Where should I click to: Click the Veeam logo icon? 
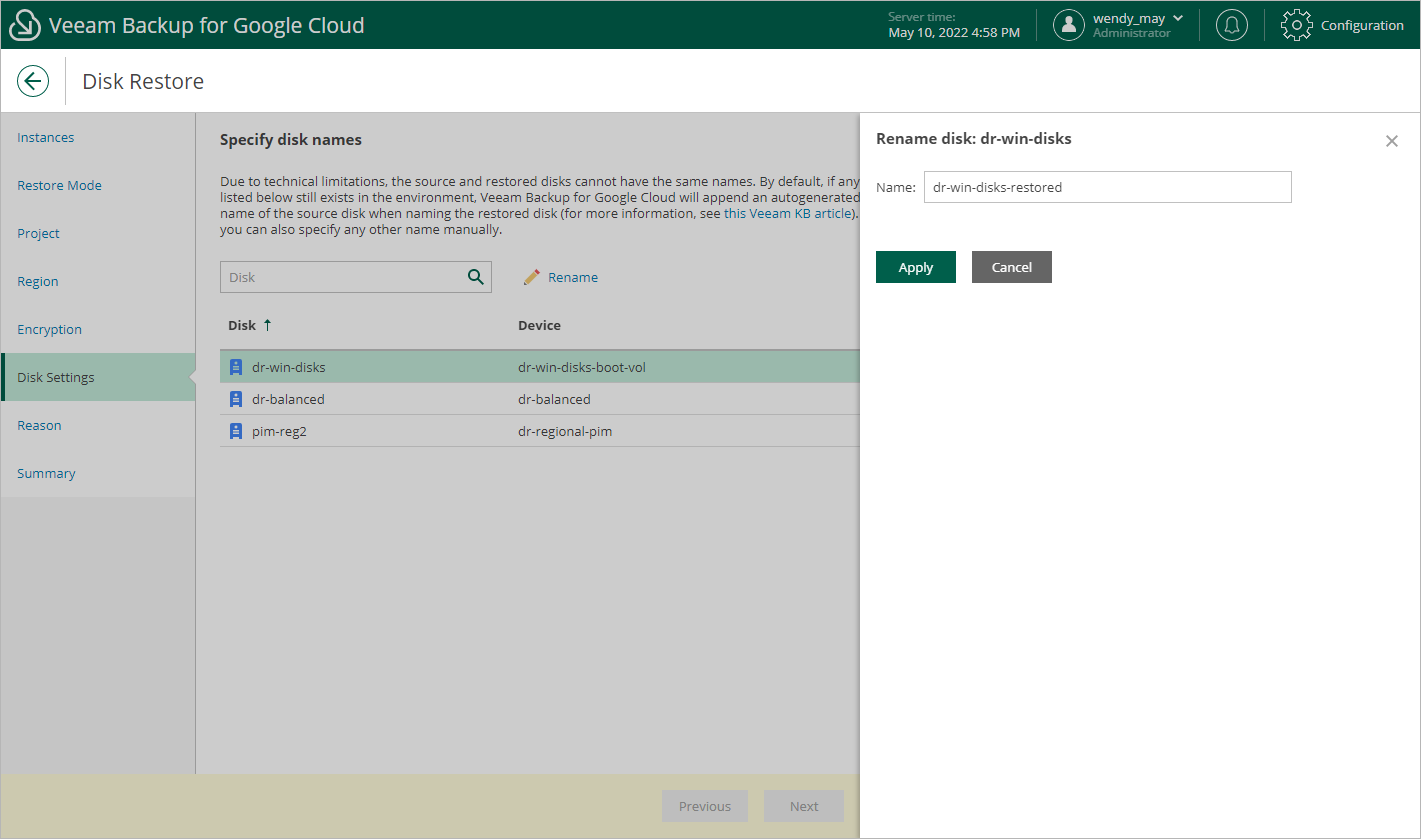click(x=25, y=25)
